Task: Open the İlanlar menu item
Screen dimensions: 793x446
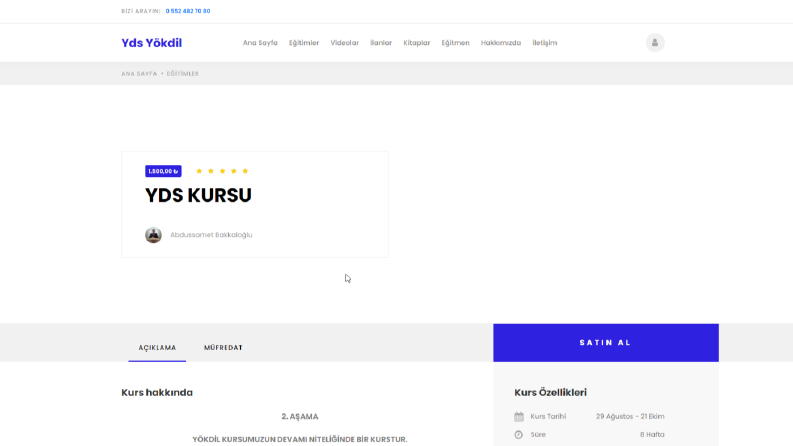Action: 381,43
